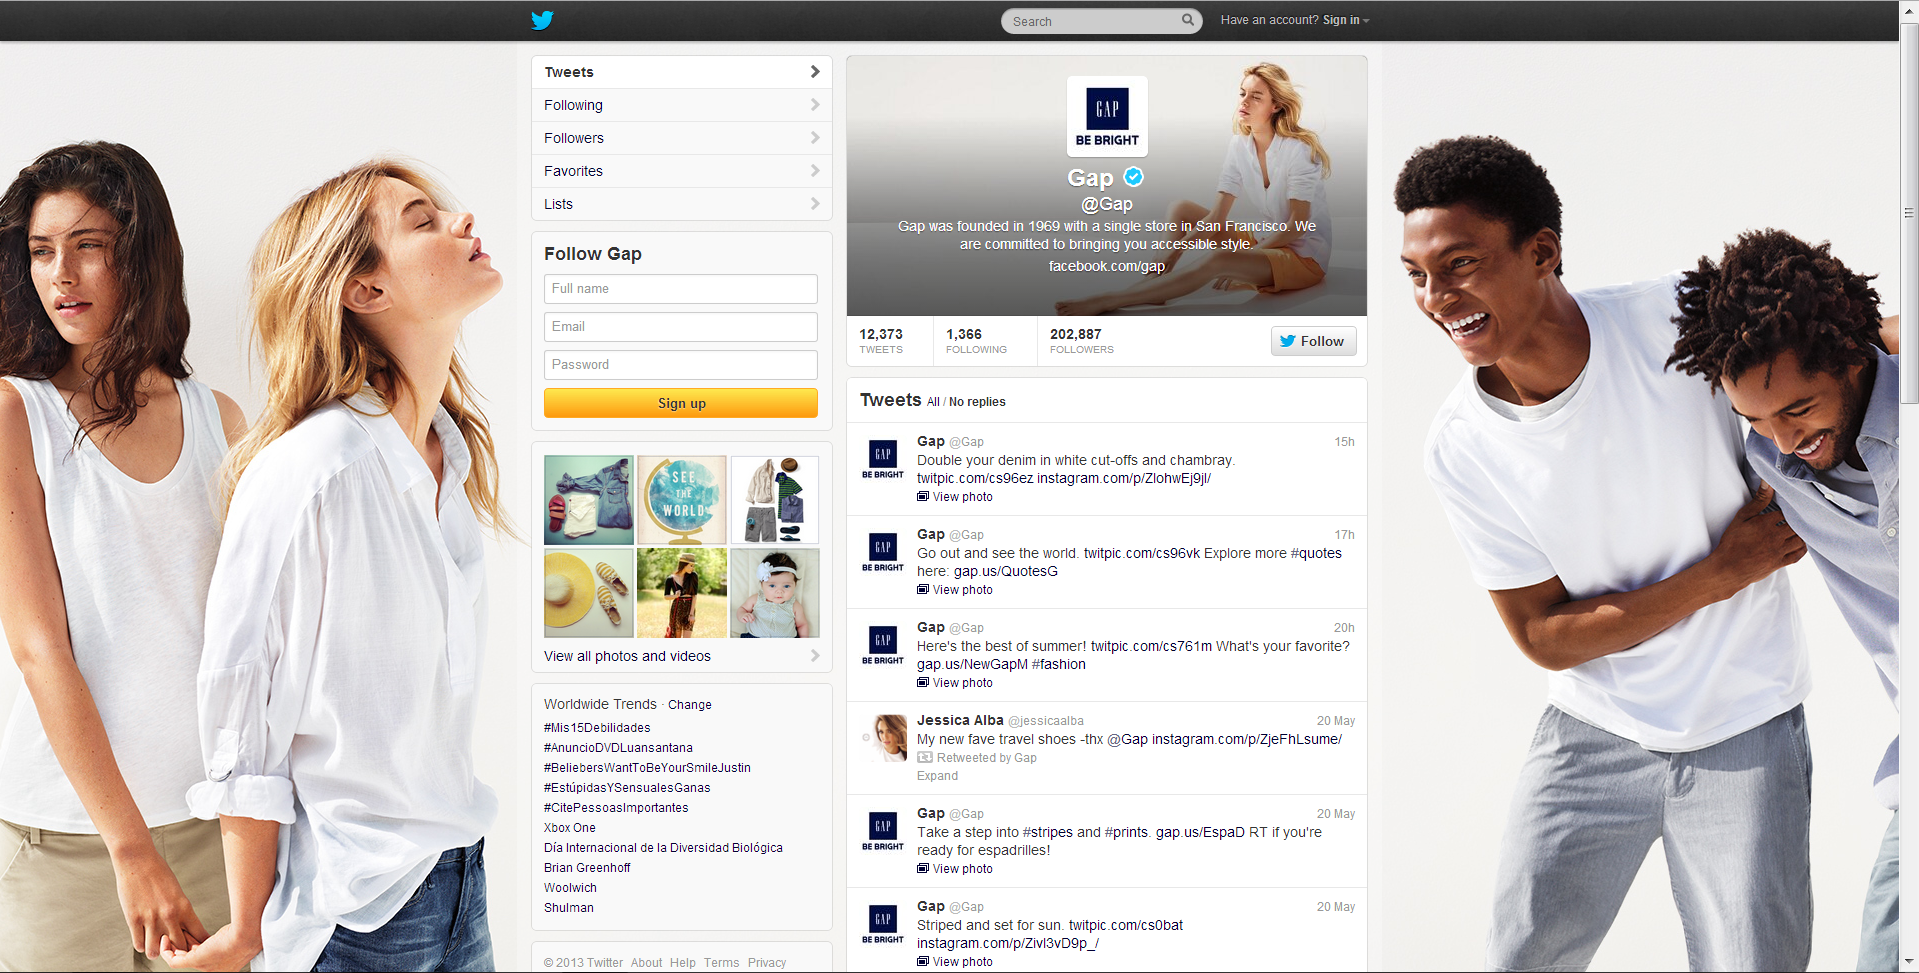
Task: Click the Help footer link
Action: tap(683, 963)
